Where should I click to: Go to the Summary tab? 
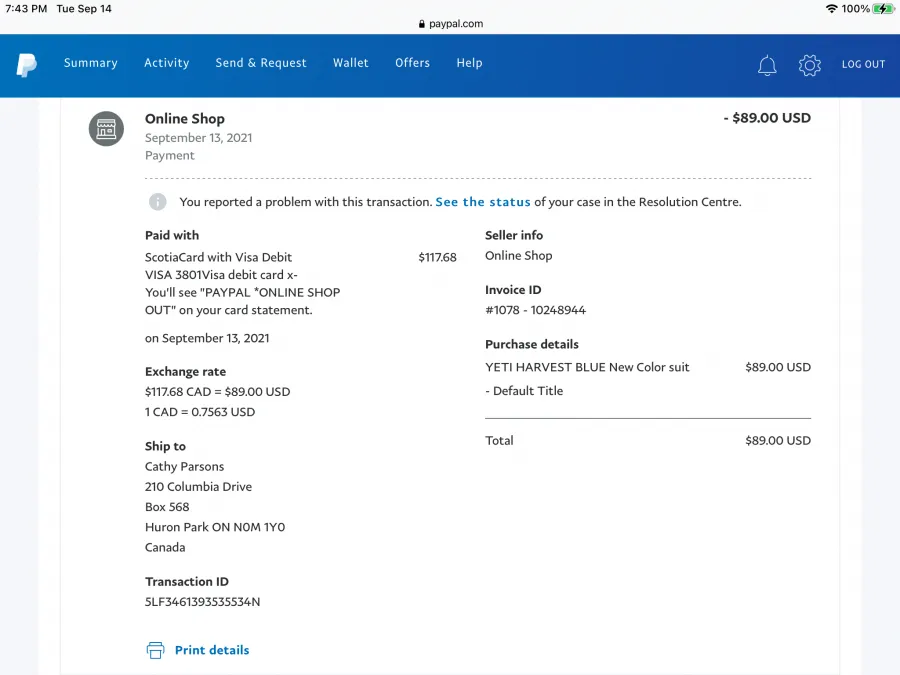(91, 63)
